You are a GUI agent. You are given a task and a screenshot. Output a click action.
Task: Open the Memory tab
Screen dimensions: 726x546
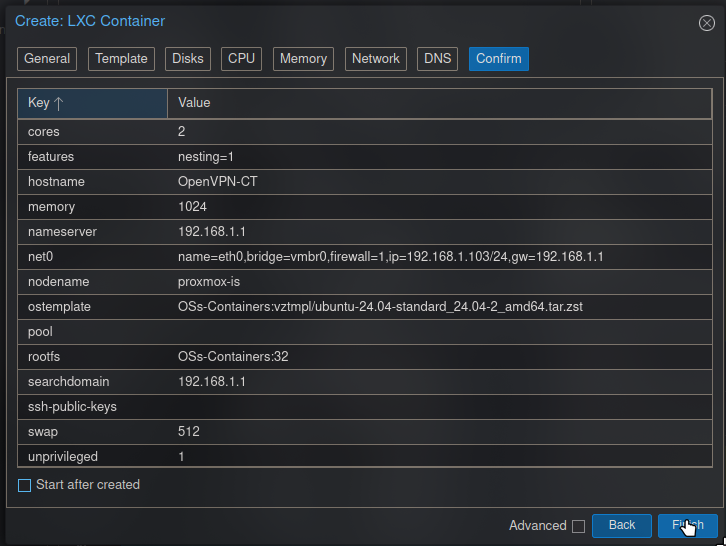303,59
